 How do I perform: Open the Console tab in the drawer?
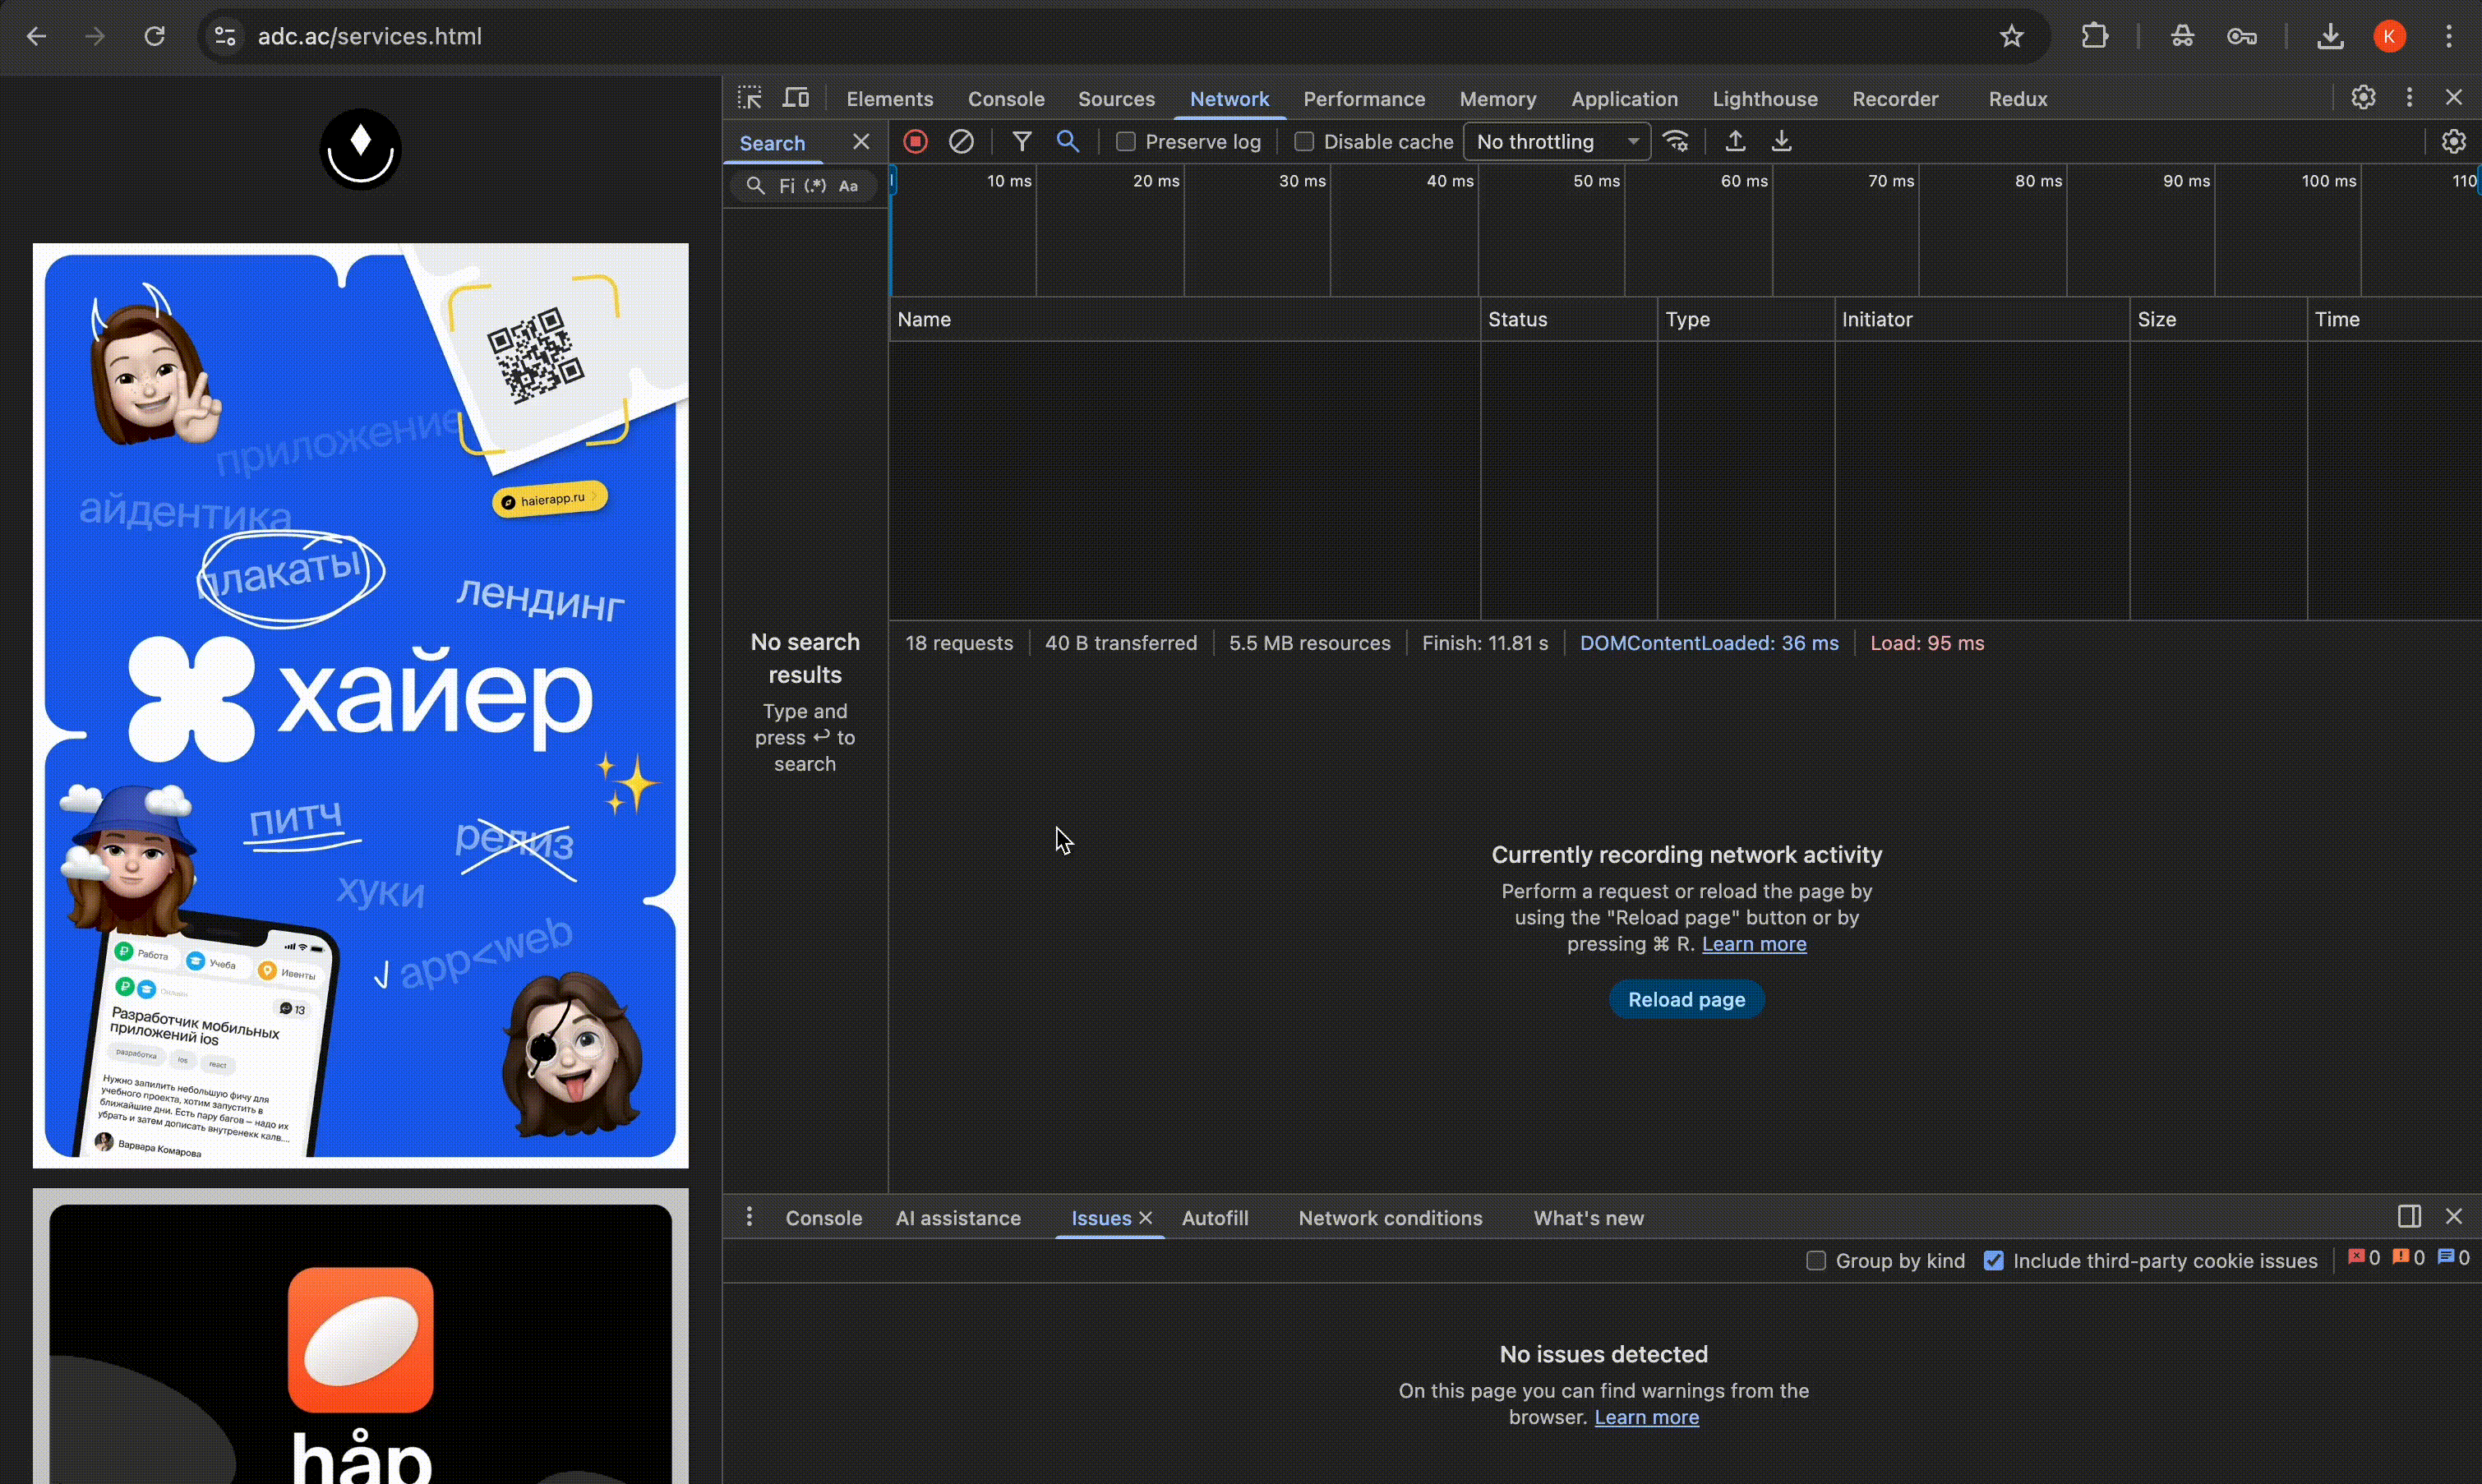coord(823,1218)
